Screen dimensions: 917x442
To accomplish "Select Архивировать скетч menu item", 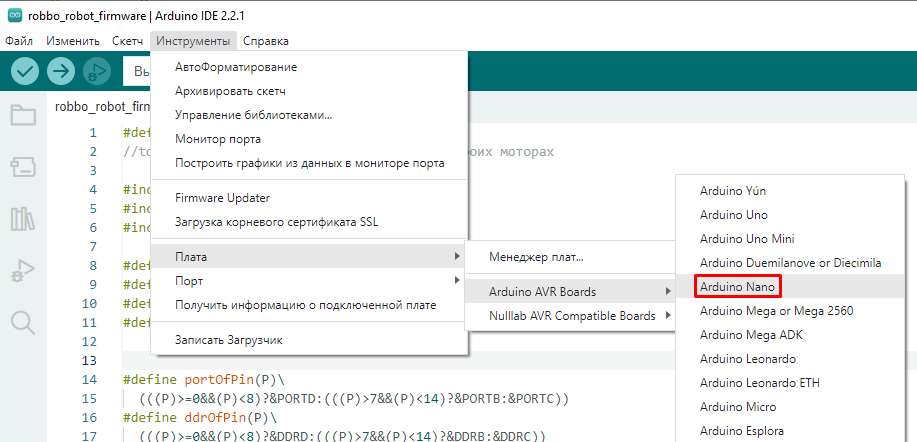I will [x=309, y=91].
